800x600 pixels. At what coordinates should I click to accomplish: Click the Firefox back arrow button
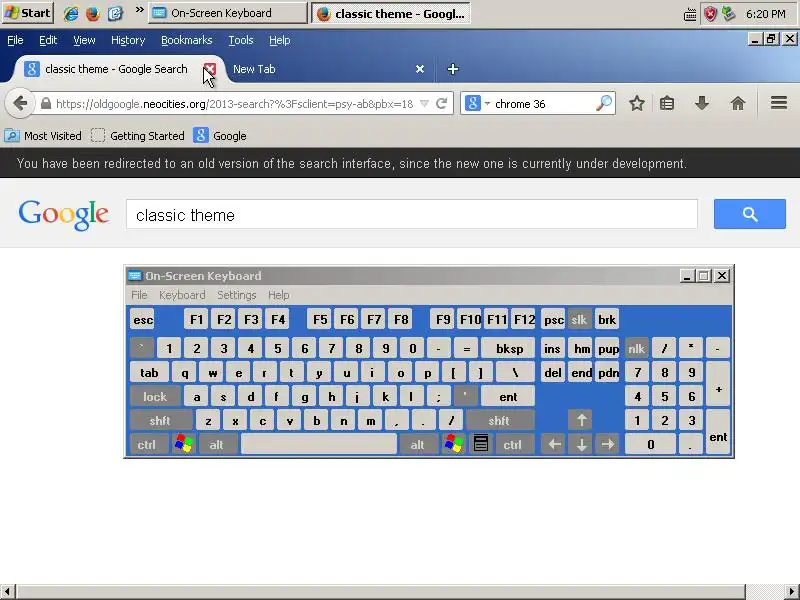(x=20, y=104)
